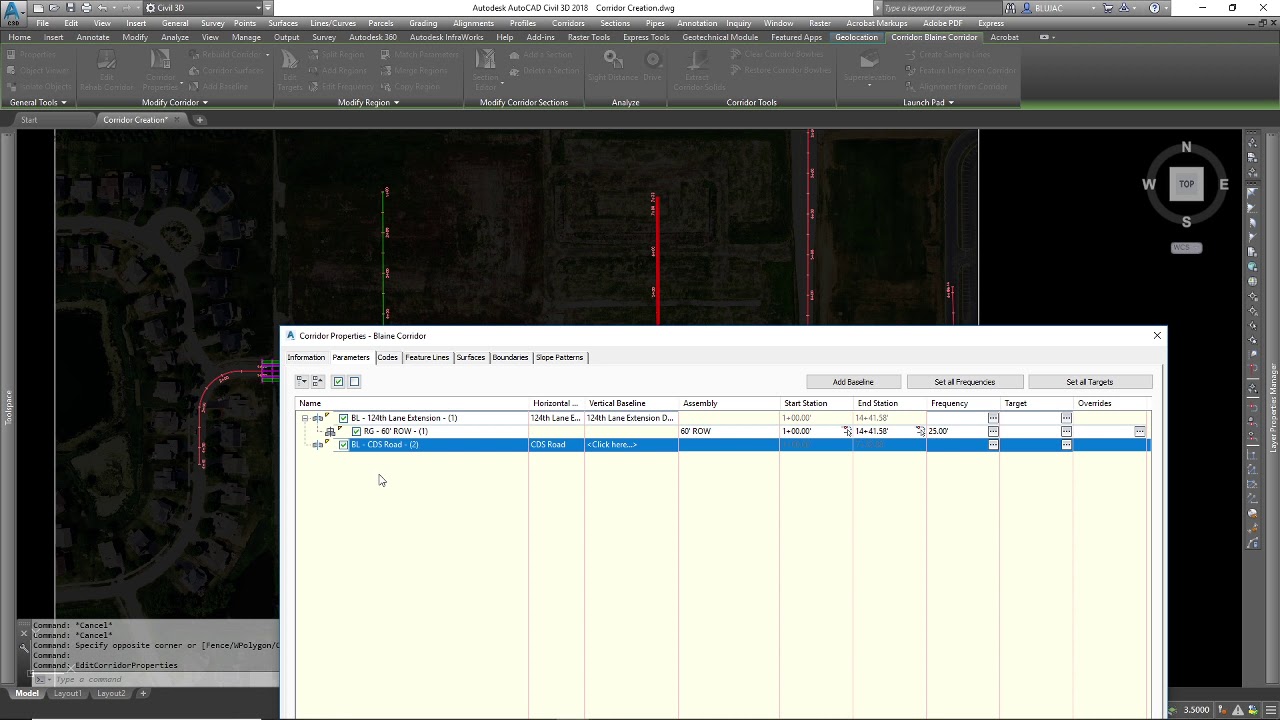
Task: Click the Set all Targets button
Action: coord(1090,382)
